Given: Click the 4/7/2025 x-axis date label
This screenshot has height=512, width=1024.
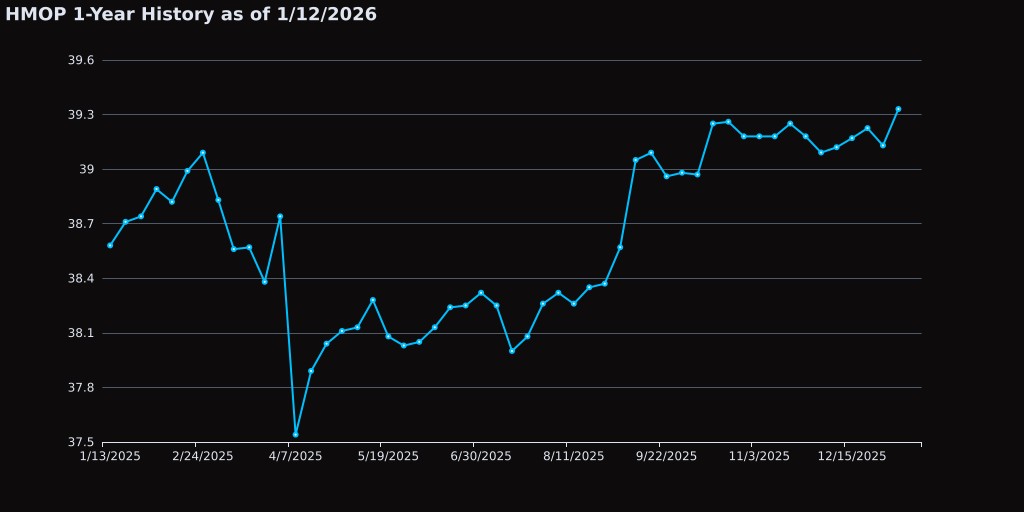Looking at the screenshot, I should (295, 456).
